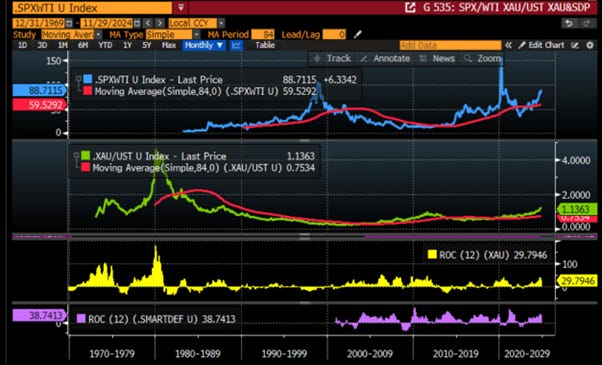This screenshot has width=602, height=365.
Task: Click the ROC (12) (XAU) legend text
Action: point(493,254)
